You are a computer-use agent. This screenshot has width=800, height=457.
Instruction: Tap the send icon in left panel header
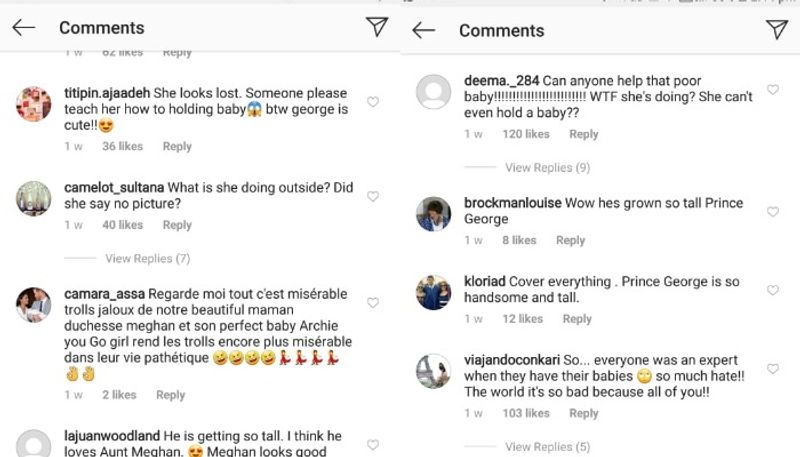(x=377, y=28)
